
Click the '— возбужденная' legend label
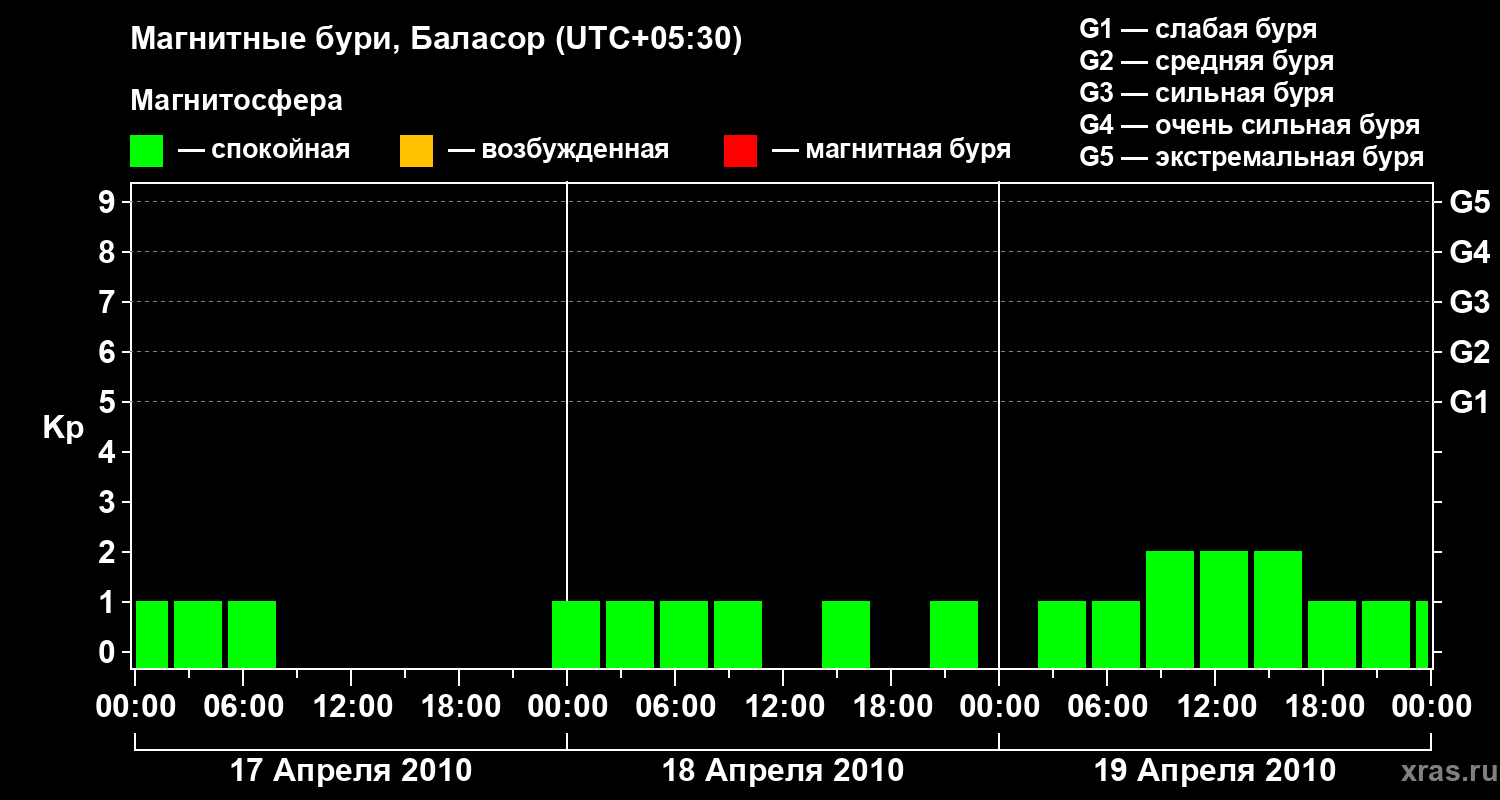[x=558, y=151]
